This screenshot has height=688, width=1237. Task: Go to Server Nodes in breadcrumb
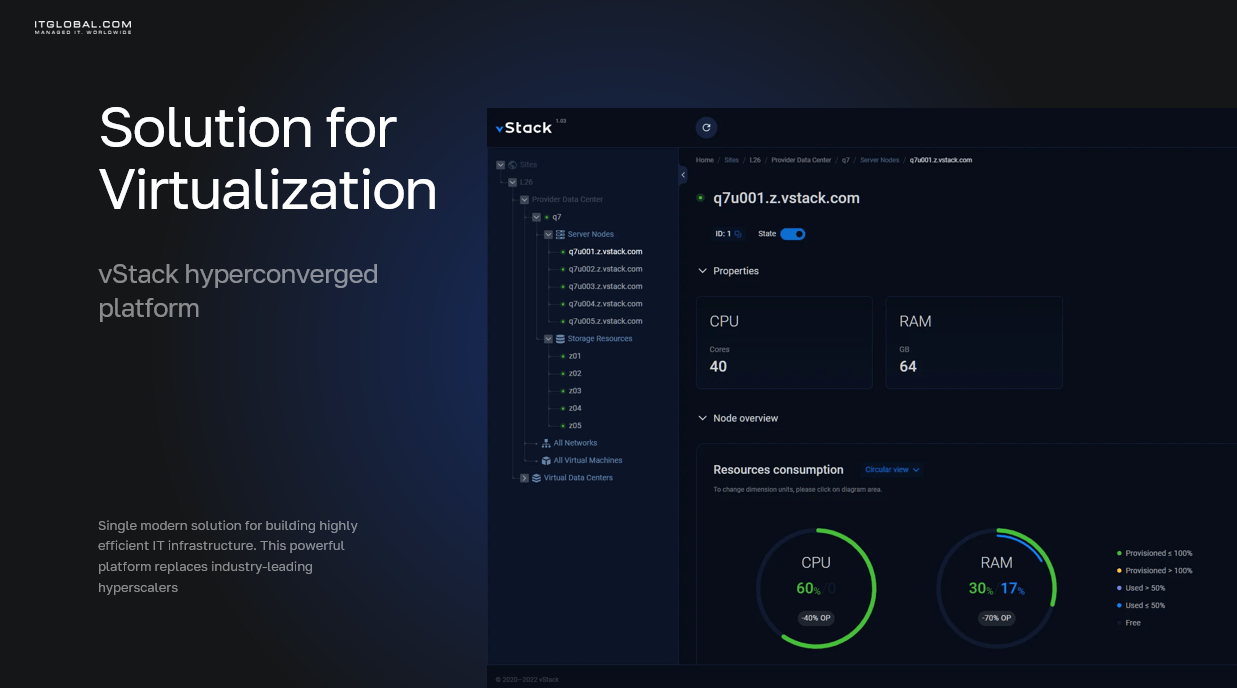878,160
